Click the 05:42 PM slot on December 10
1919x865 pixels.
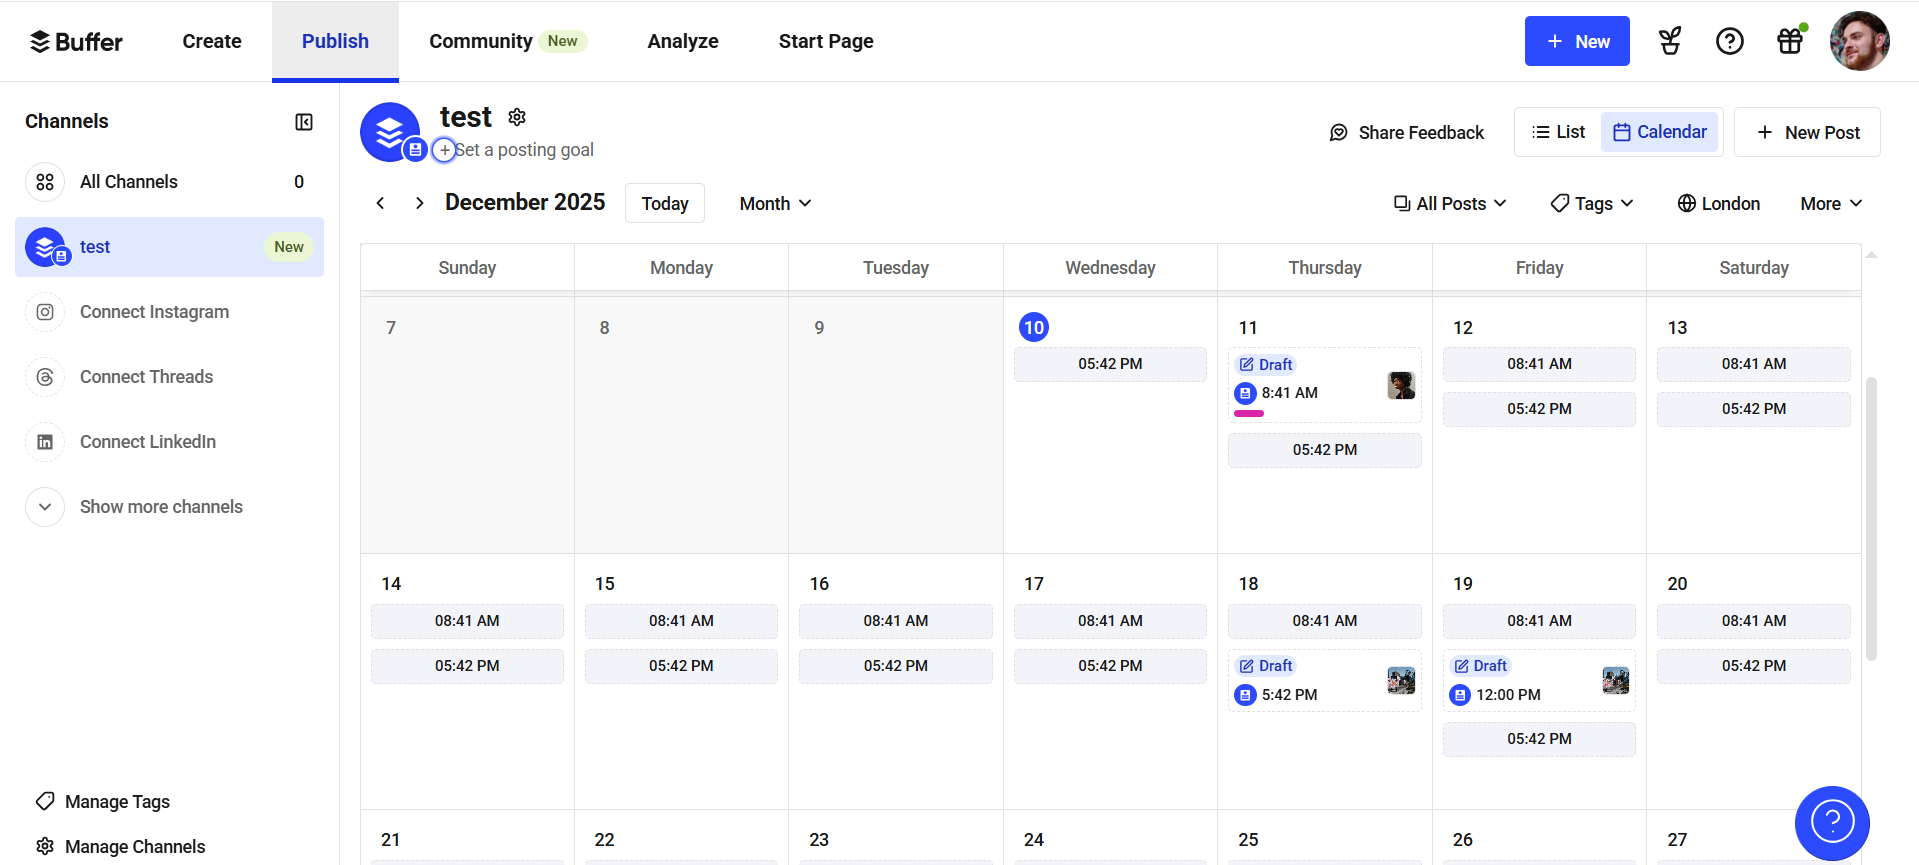coord(1110,364)
